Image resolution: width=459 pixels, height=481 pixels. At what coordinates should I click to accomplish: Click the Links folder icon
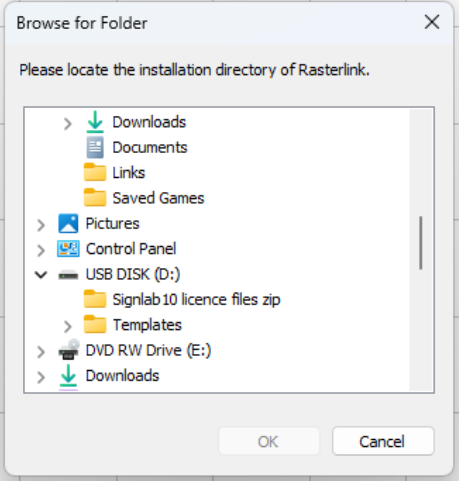click(95, 172)
